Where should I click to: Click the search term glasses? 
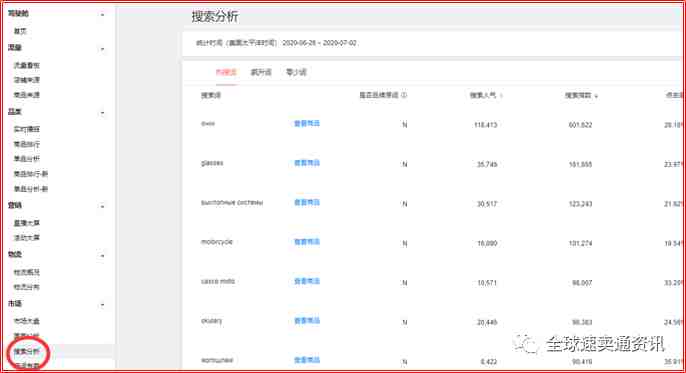212,163
